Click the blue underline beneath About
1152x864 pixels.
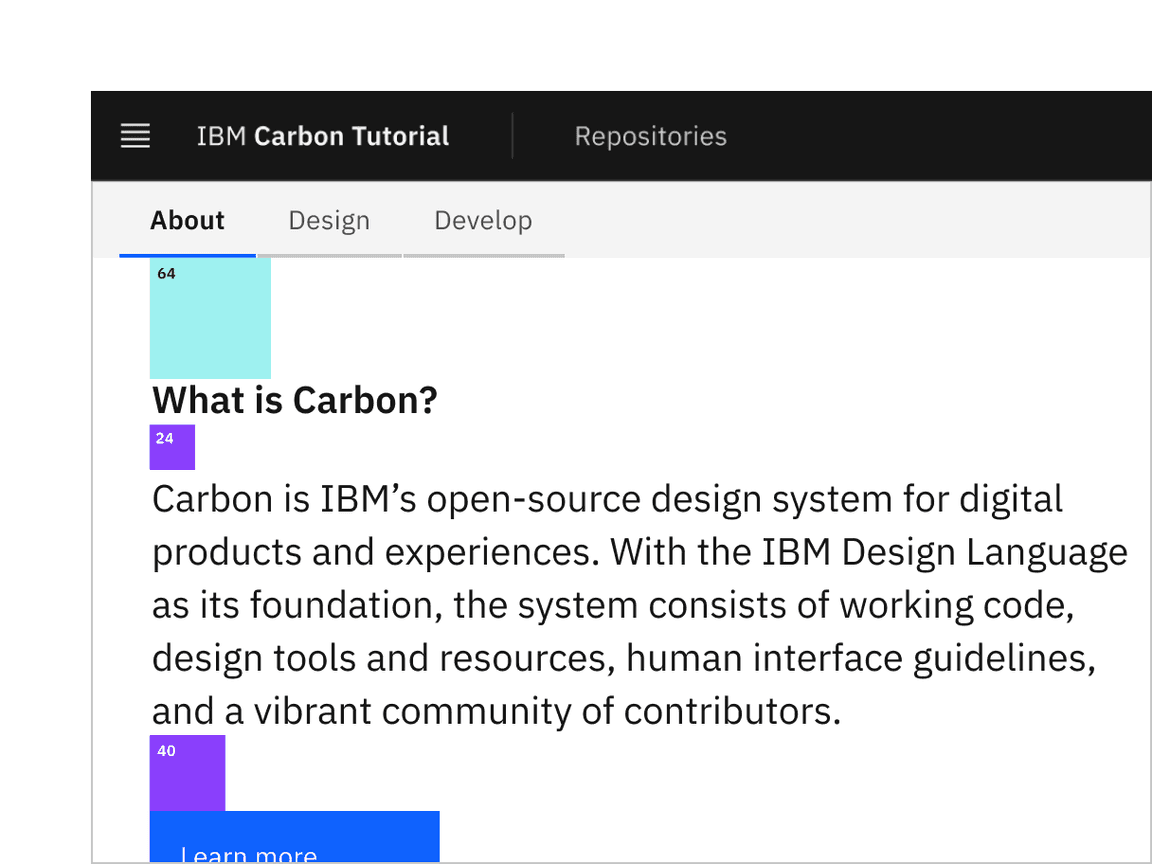(x=187, y=255)
